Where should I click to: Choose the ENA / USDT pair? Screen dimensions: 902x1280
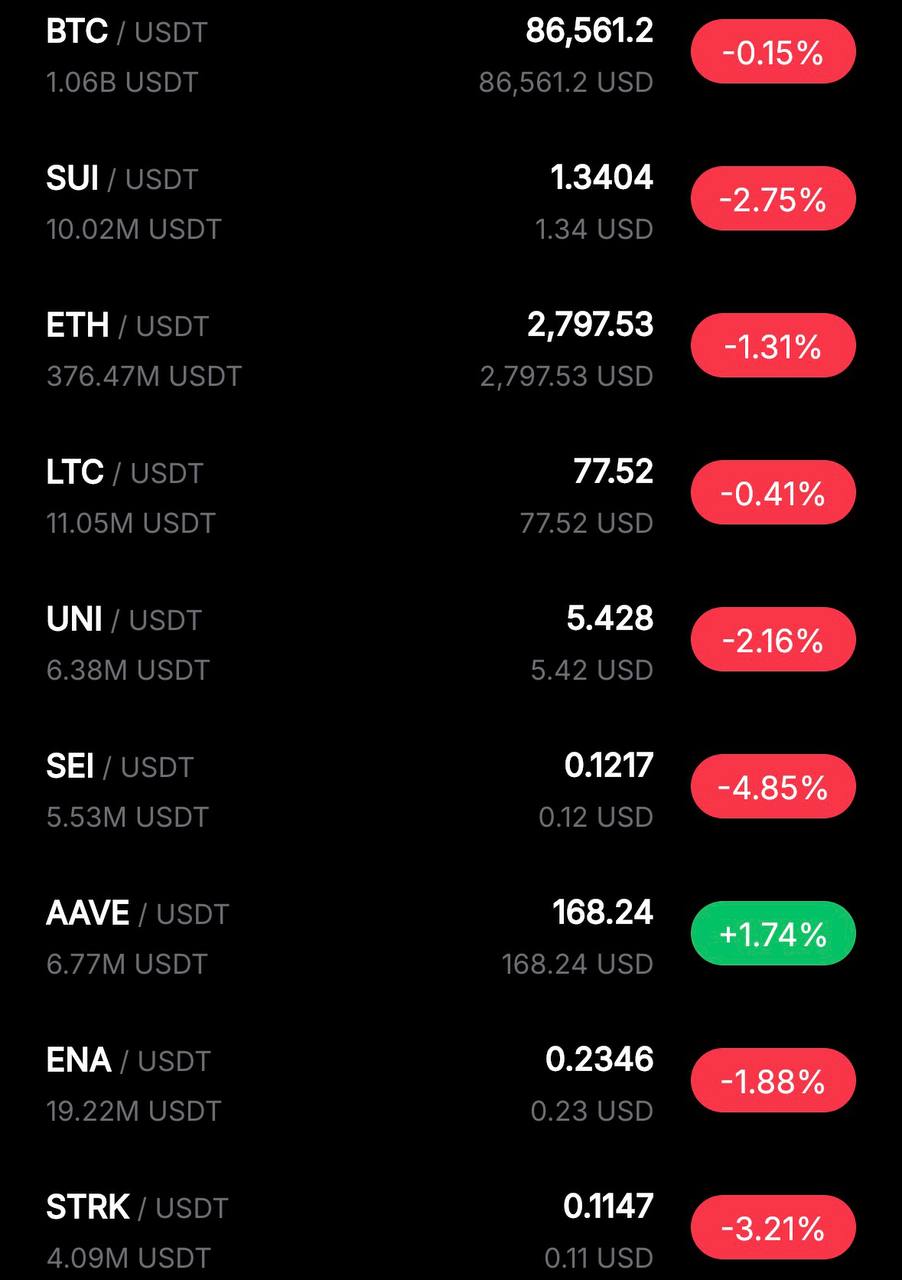click(x=128, y=1061)
